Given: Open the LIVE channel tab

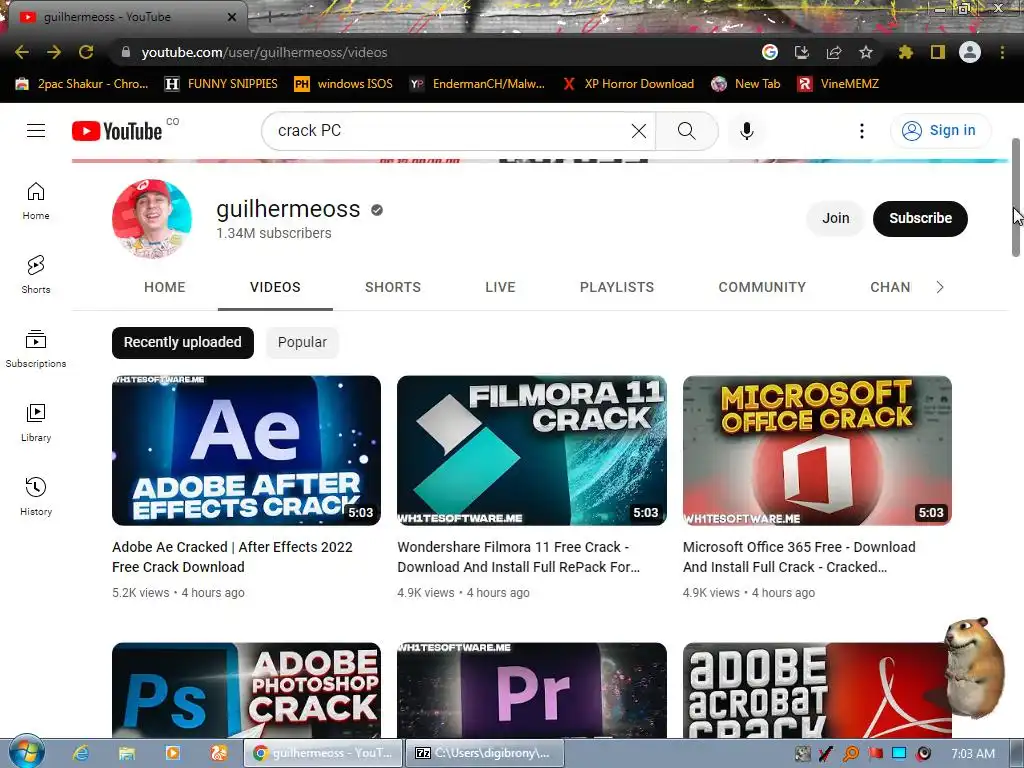Looking at the screenshot, I should pos(500,287).
